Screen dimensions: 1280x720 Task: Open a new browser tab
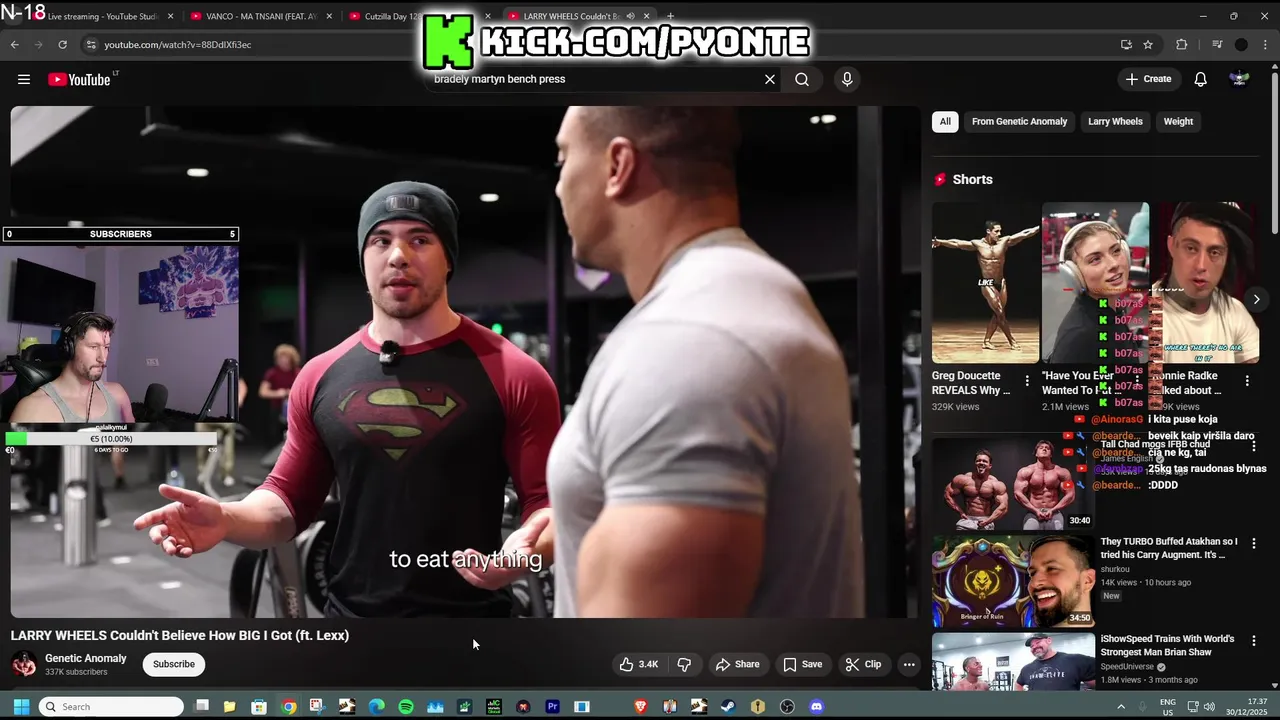[670, 16]
